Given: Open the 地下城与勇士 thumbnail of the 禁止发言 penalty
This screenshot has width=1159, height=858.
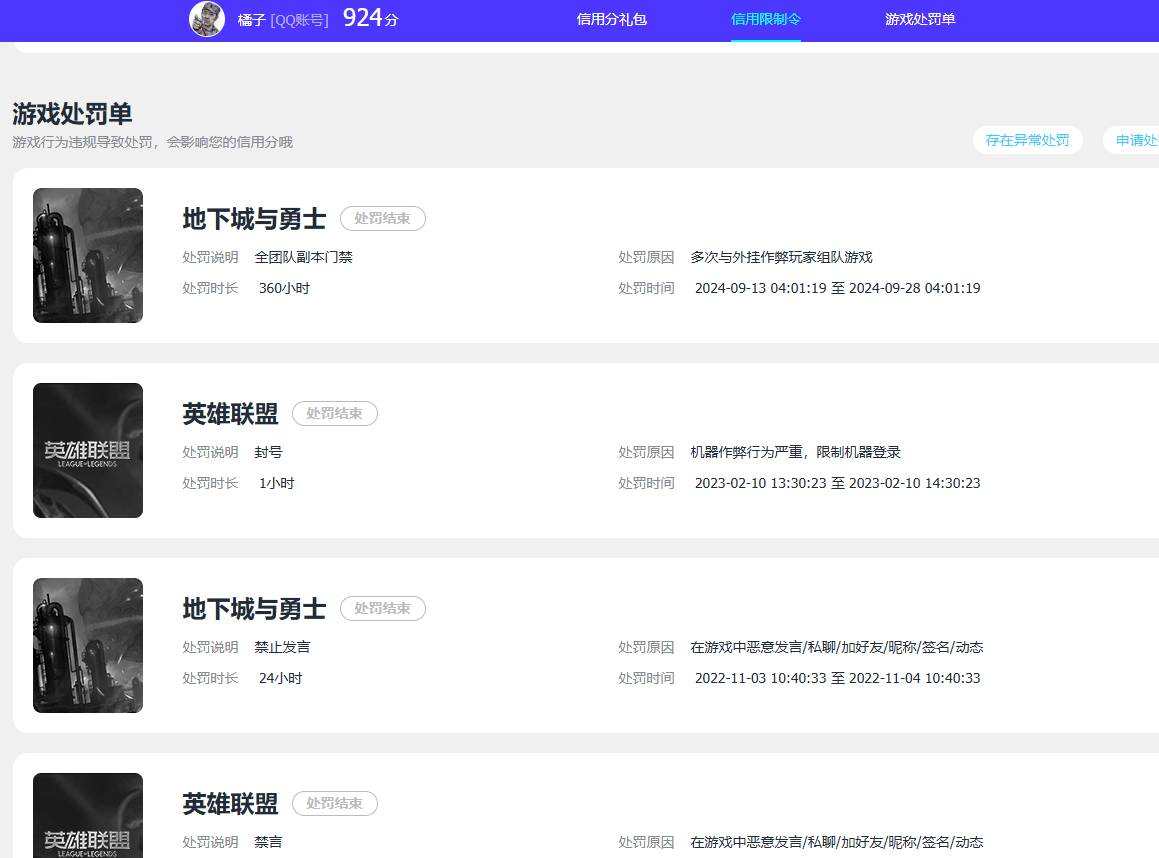Looking at the screenshot, I should coord(88,645).
